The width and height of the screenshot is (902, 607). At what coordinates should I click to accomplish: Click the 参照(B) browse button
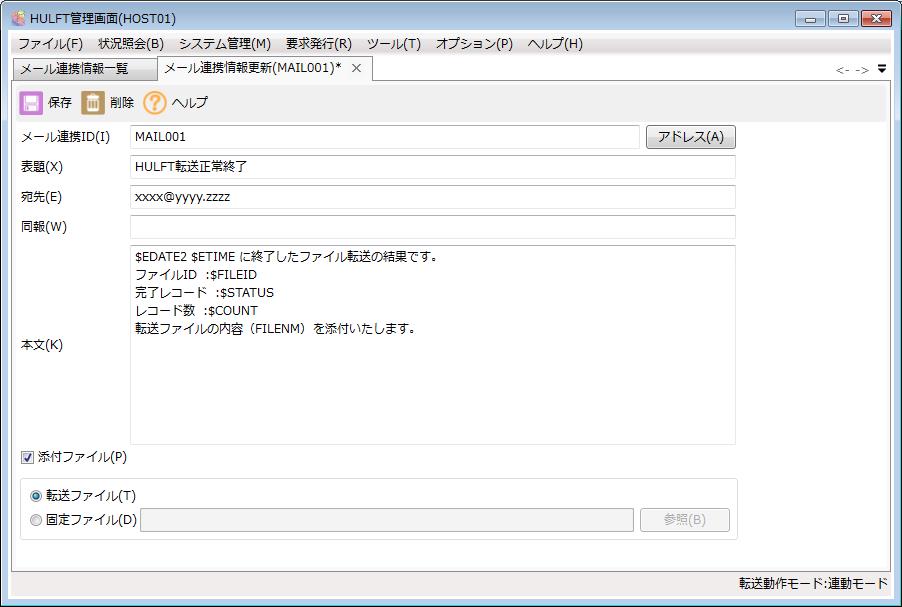685,520
